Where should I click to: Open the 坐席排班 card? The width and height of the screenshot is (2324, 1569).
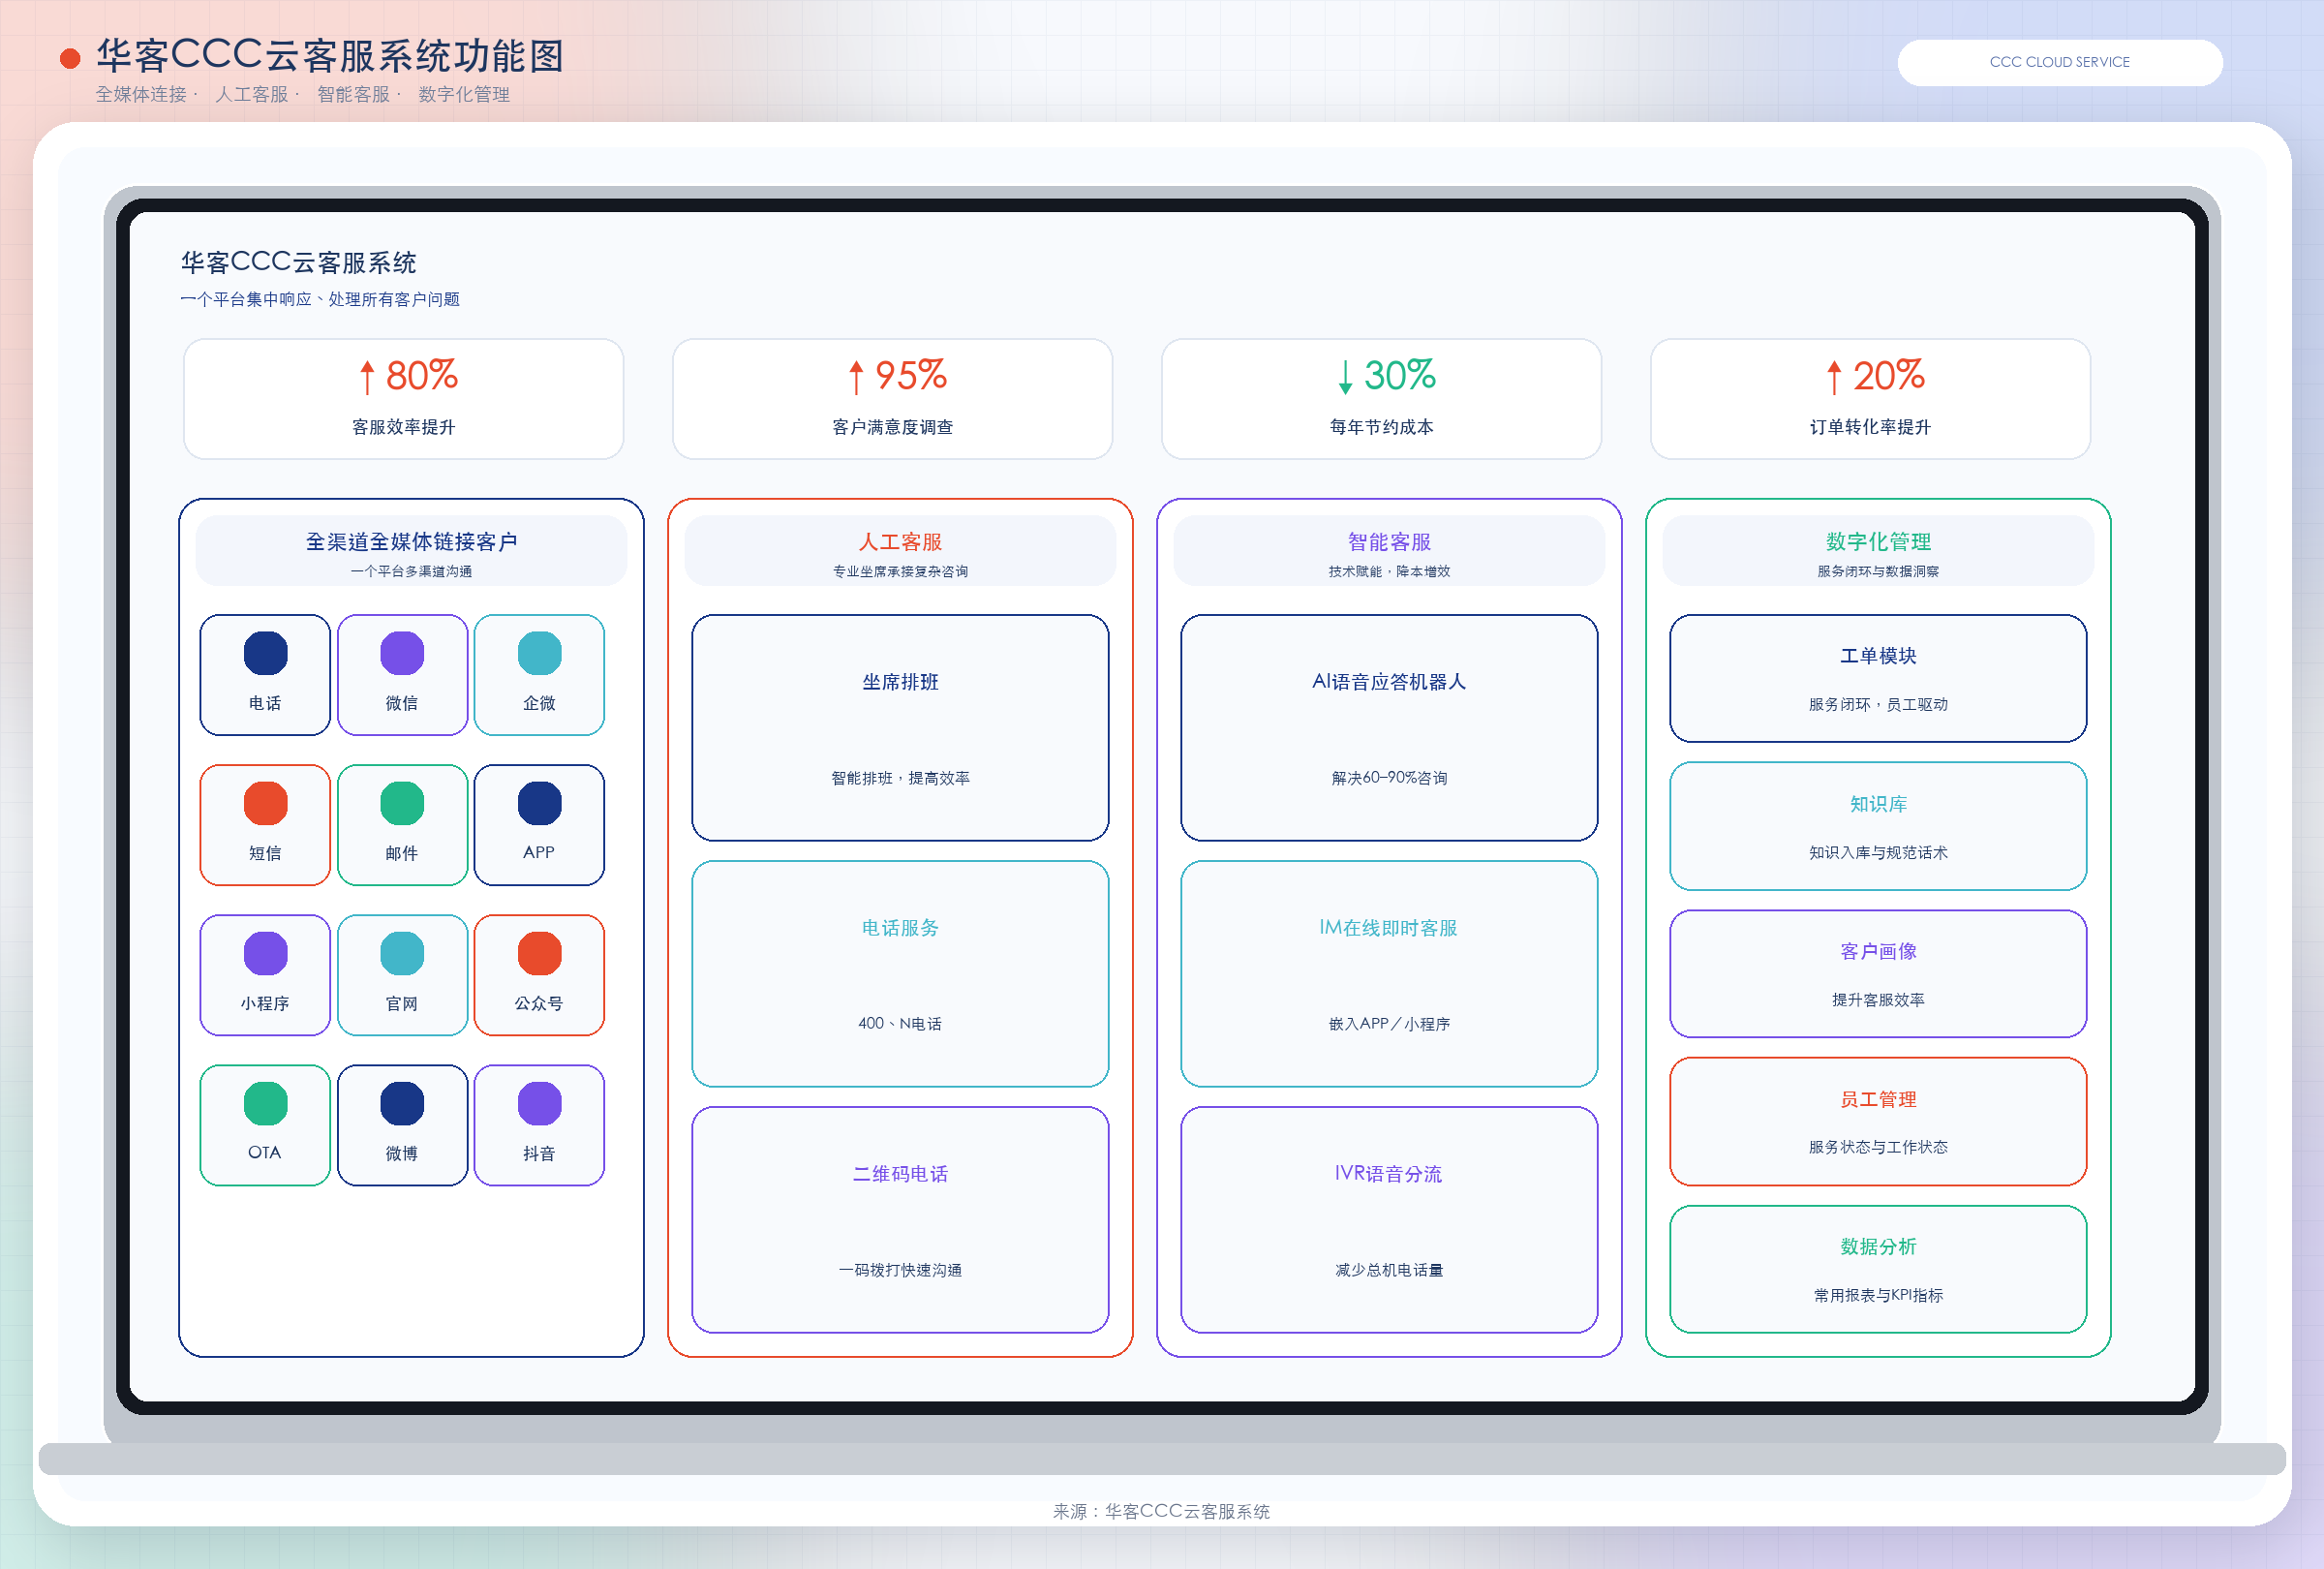point(900,728)
